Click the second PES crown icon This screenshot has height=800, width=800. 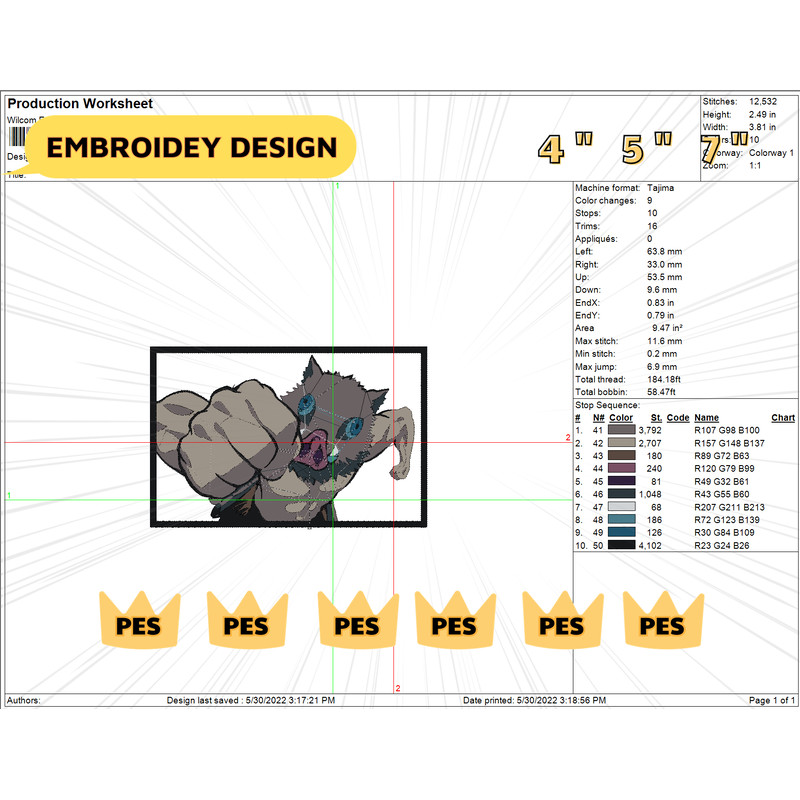(x=245, y=622)
